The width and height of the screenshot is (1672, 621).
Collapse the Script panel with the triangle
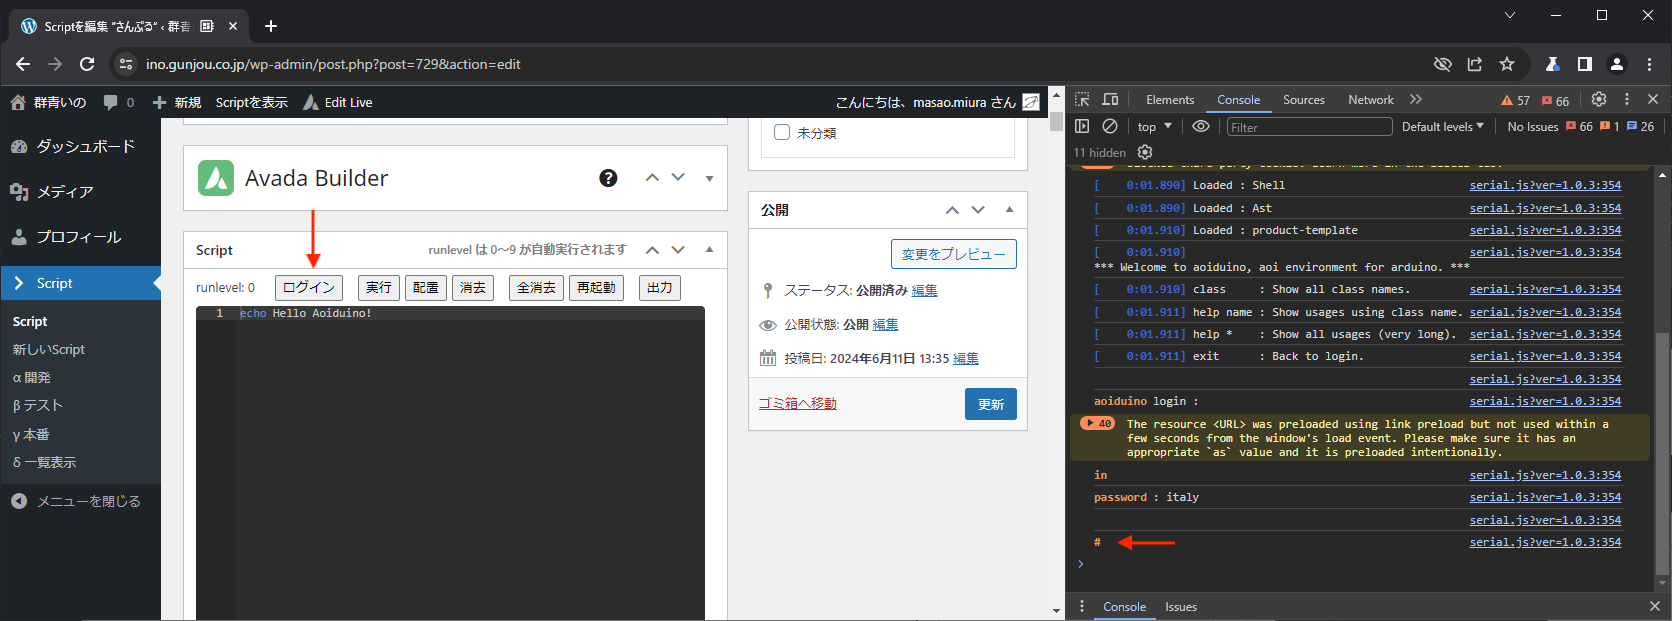tap(710, 250)
